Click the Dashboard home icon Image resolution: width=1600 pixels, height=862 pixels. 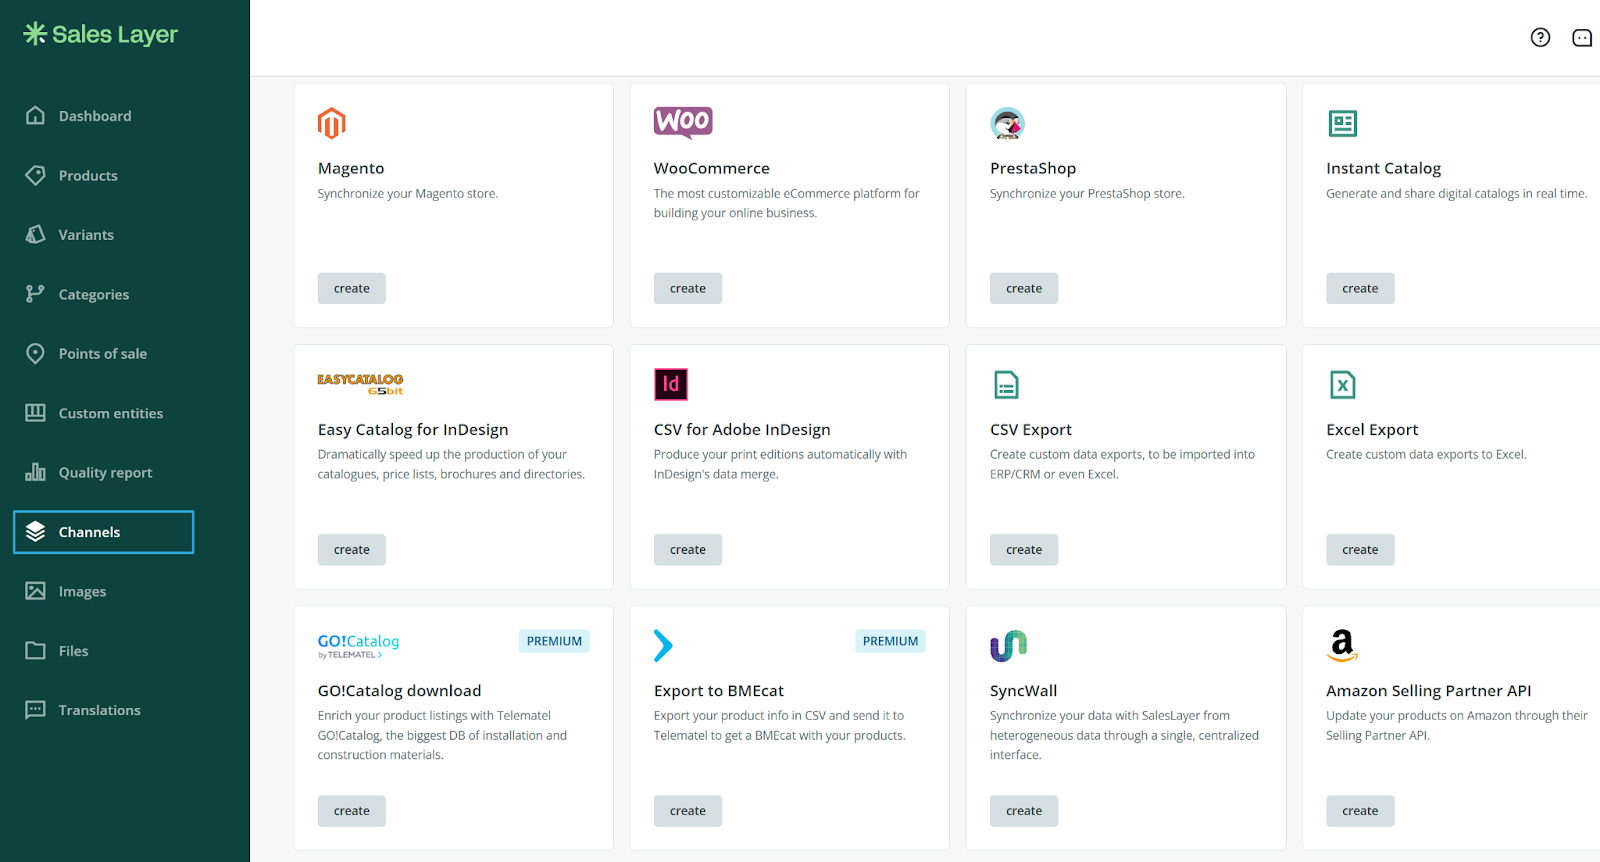(x=35, y=115)
